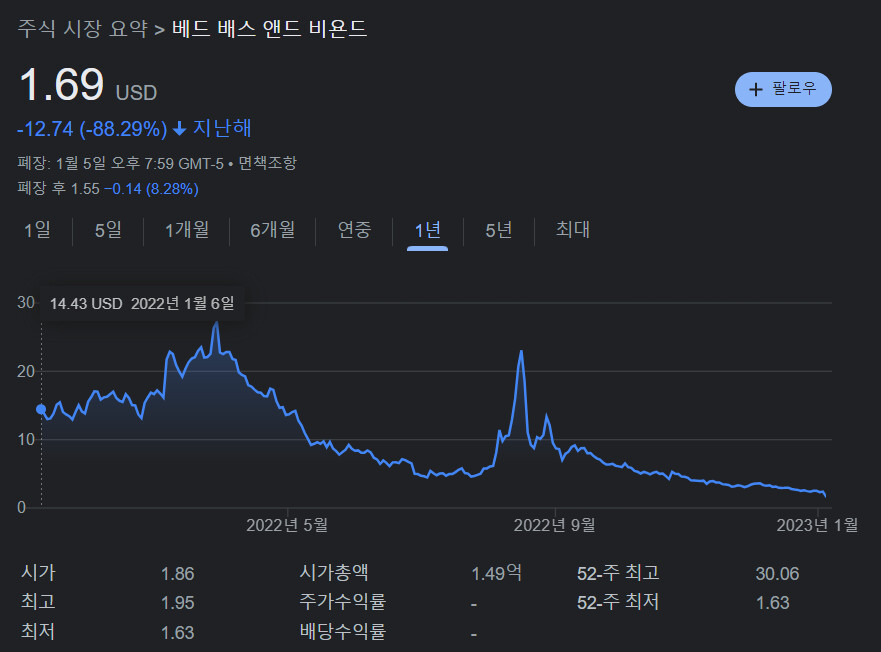Show the 최대 chart range
881x652 pixels.
(x=573, y=230)
